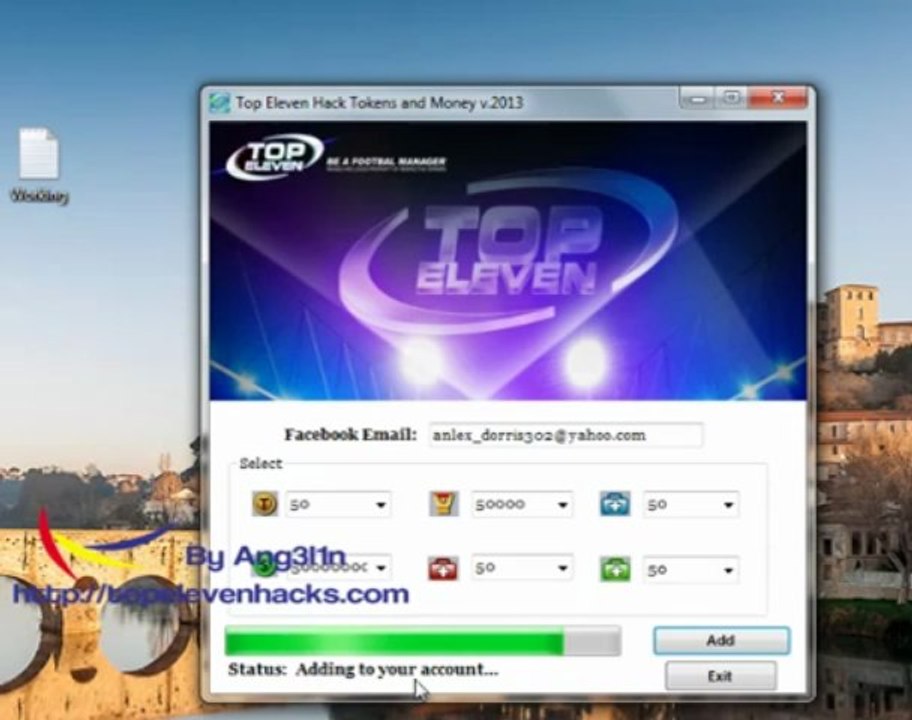Click the Add button
Screen dimensions: 912x720
pyautogui.click(x=721, y=640)
